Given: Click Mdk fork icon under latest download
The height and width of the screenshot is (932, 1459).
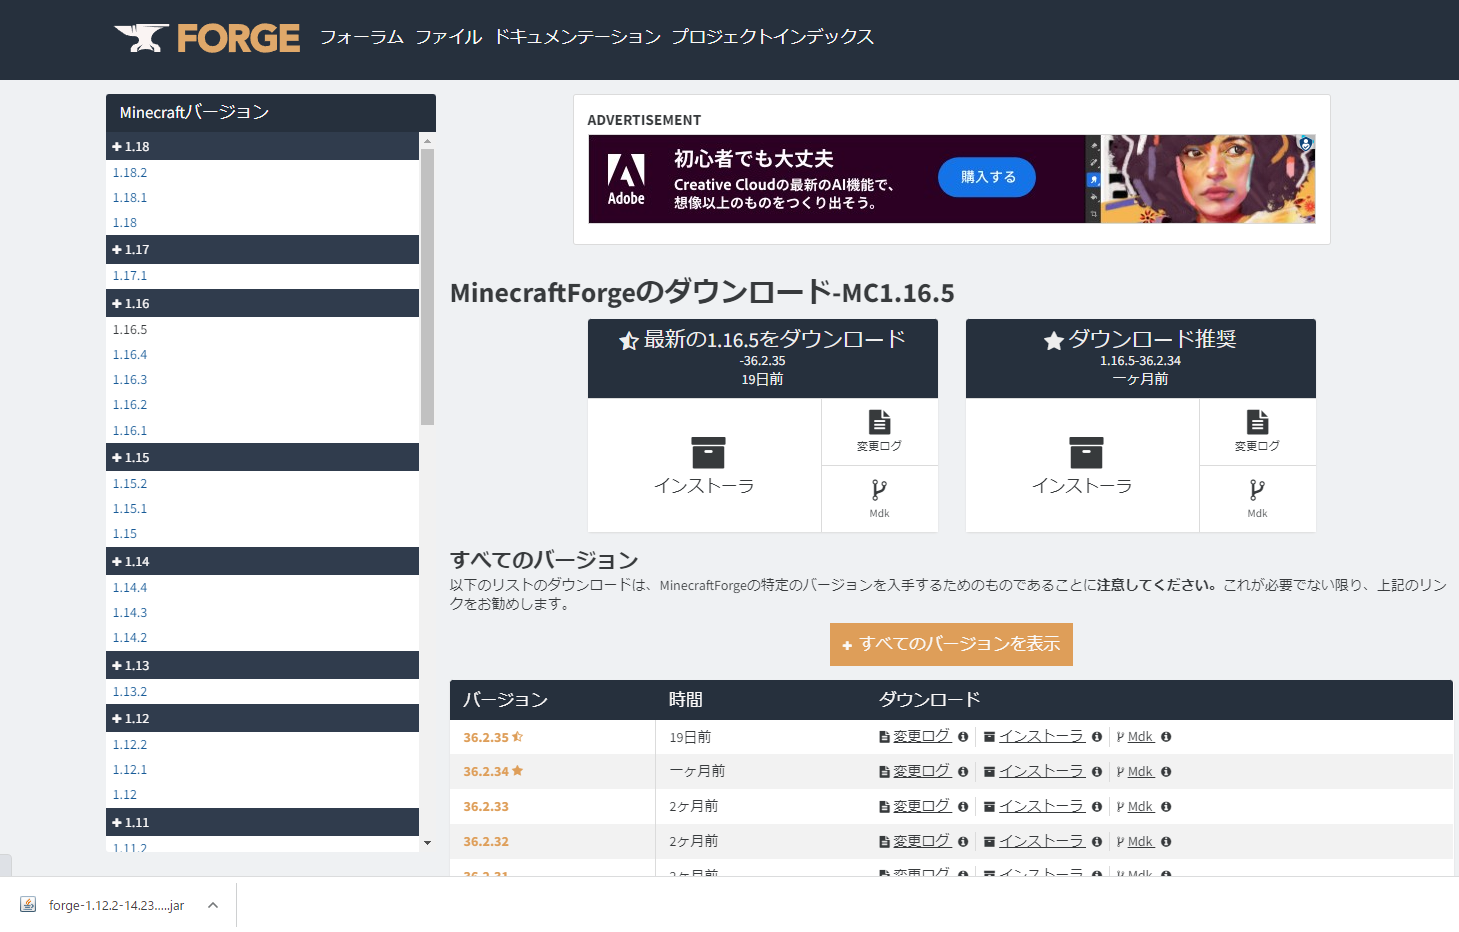Looking at the screenshot, I should pyautogui.click(x=879, y=490).
